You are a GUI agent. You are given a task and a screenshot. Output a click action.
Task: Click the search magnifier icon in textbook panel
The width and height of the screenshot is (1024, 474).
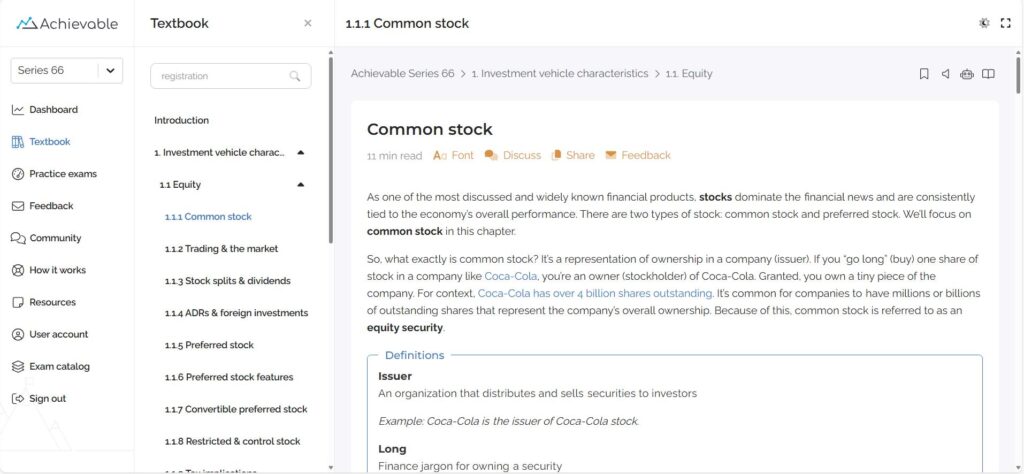click(x=295, y=76)
